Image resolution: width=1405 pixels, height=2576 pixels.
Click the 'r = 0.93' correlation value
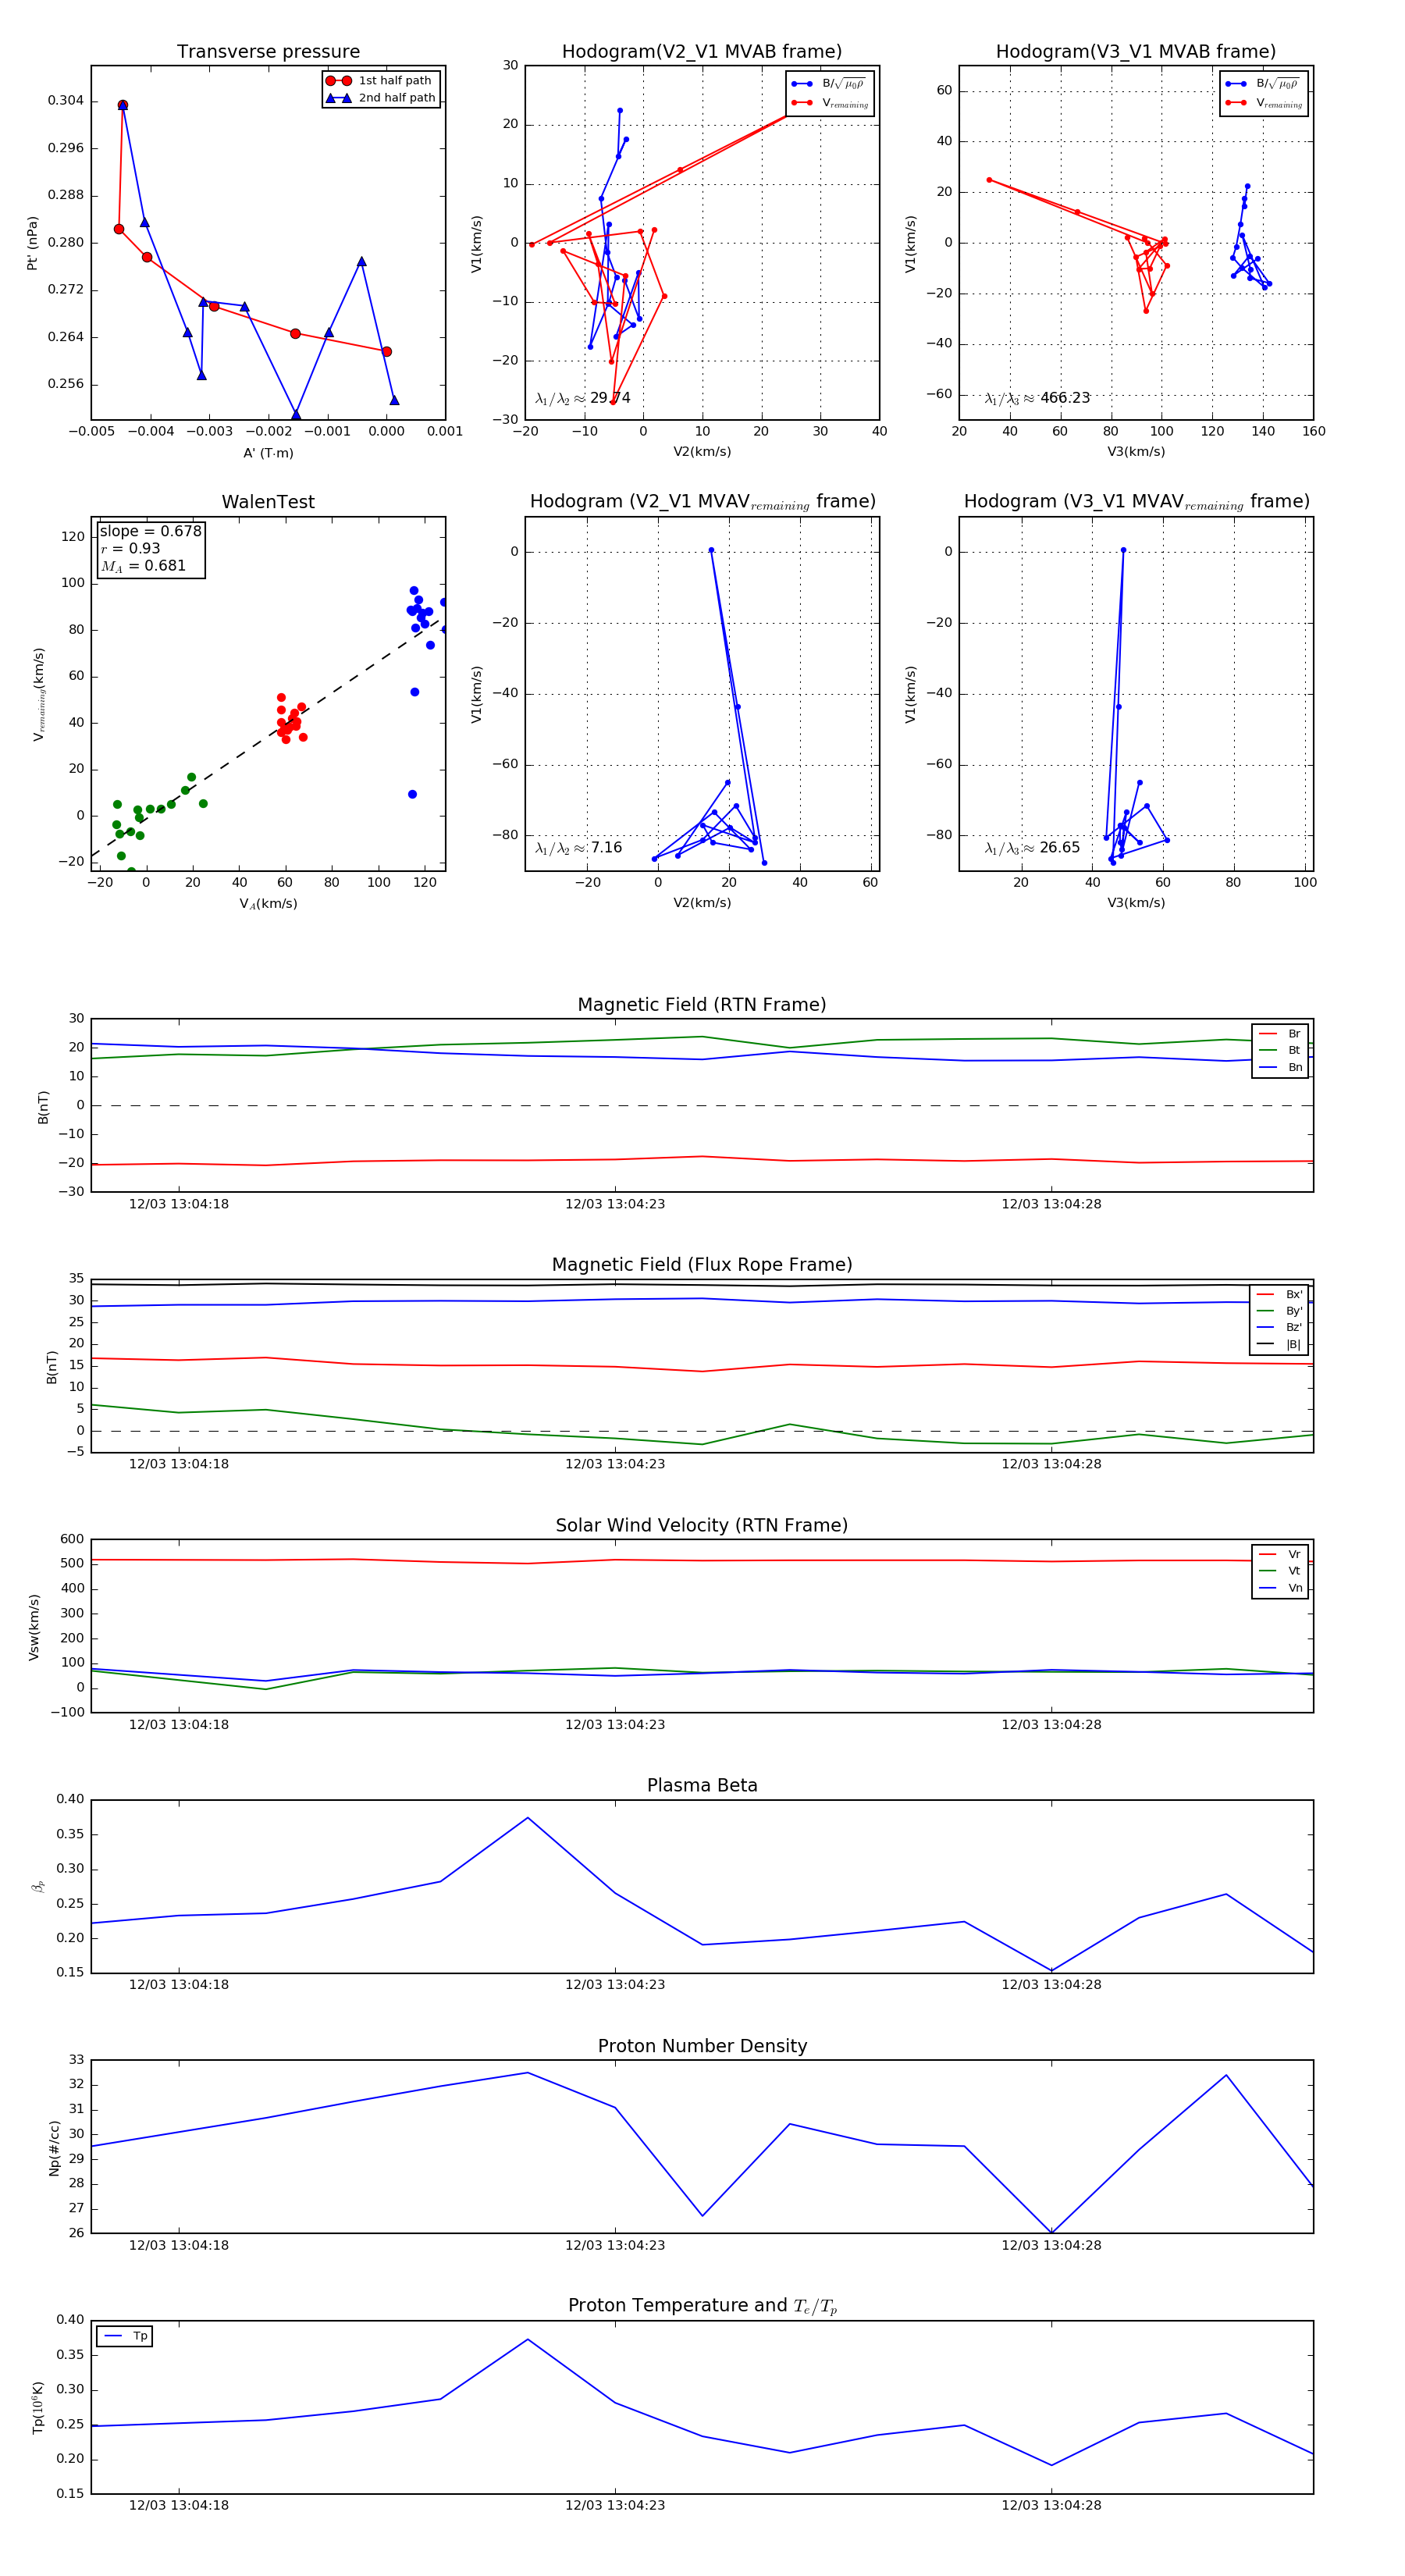tap(130, 548)
